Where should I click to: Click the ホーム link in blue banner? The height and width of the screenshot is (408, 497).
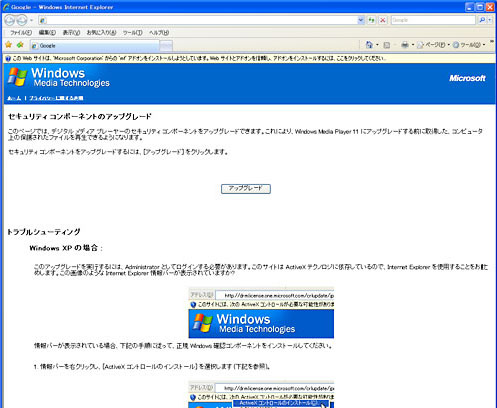pos(14,98)
